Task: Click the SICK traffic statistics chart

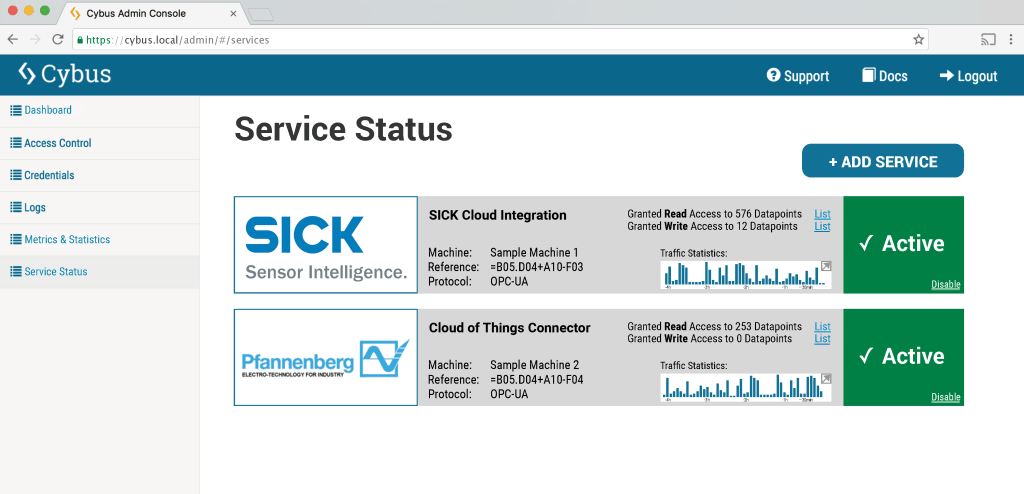Action: pyautogui.click(x=746, y=274)
